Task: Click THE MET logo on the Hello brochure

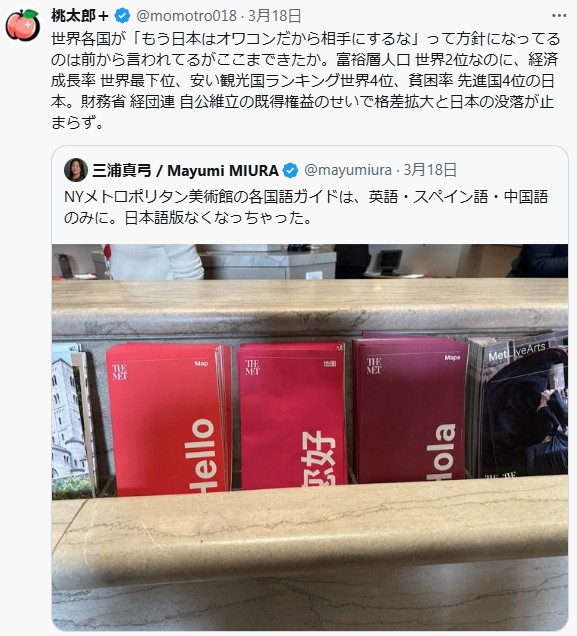Action: point(120,372)
